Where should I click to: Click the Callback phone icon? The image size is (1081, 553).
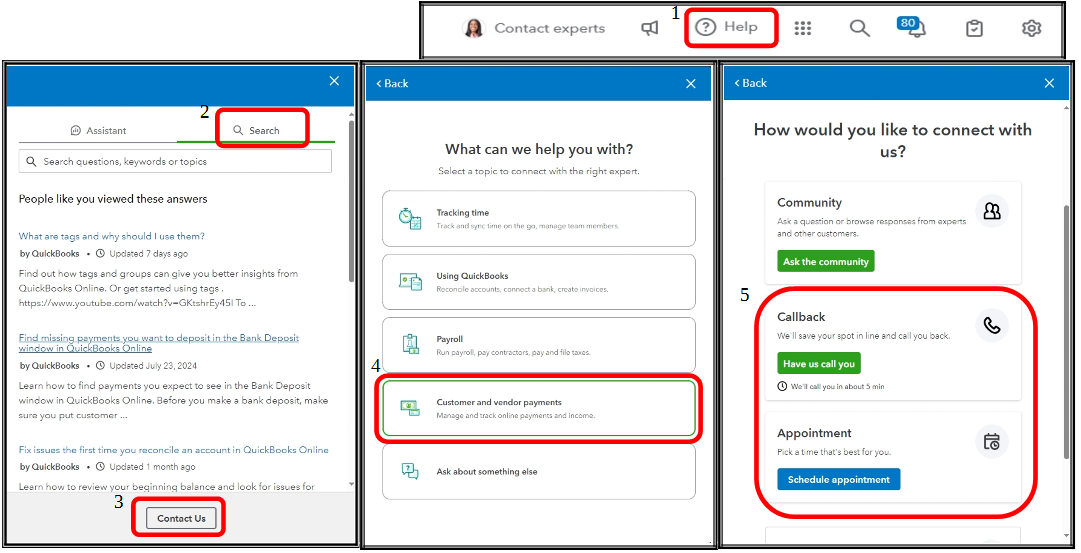coord(992,325)
